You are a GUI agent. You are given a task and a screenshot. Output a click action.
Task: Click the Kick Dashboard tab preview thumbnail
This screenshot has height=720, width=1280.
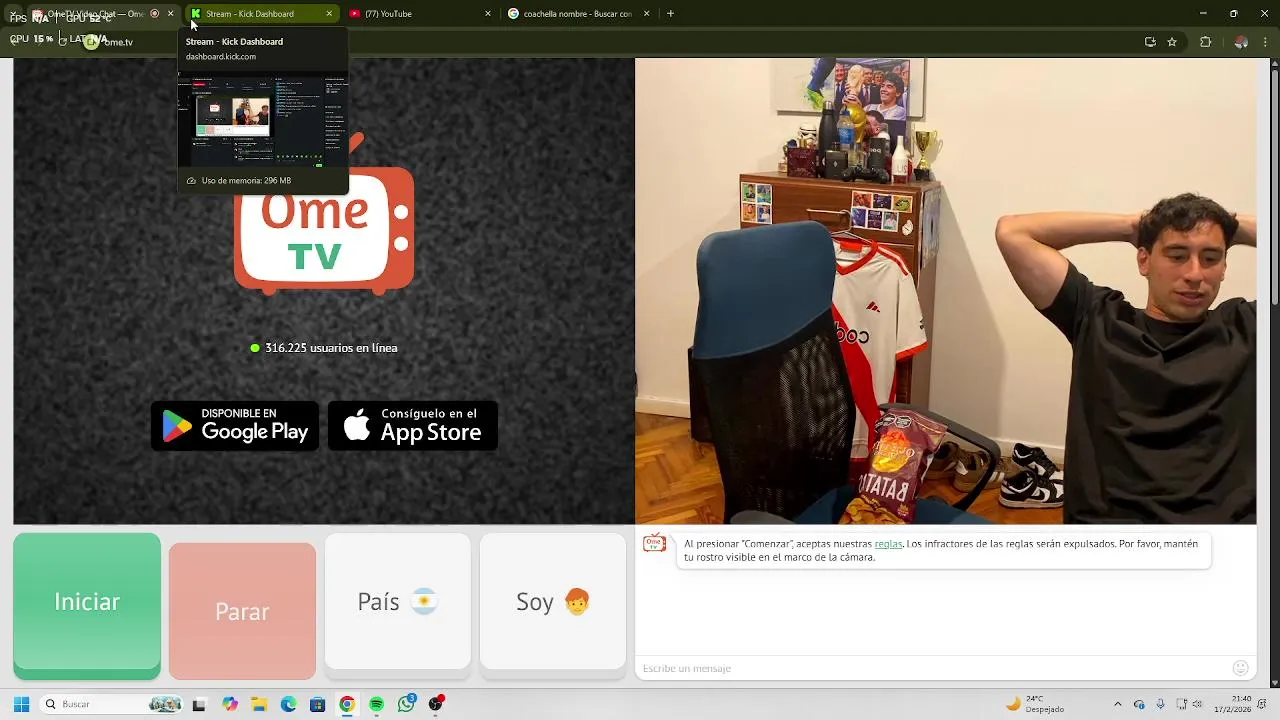[x=263, y=118]
